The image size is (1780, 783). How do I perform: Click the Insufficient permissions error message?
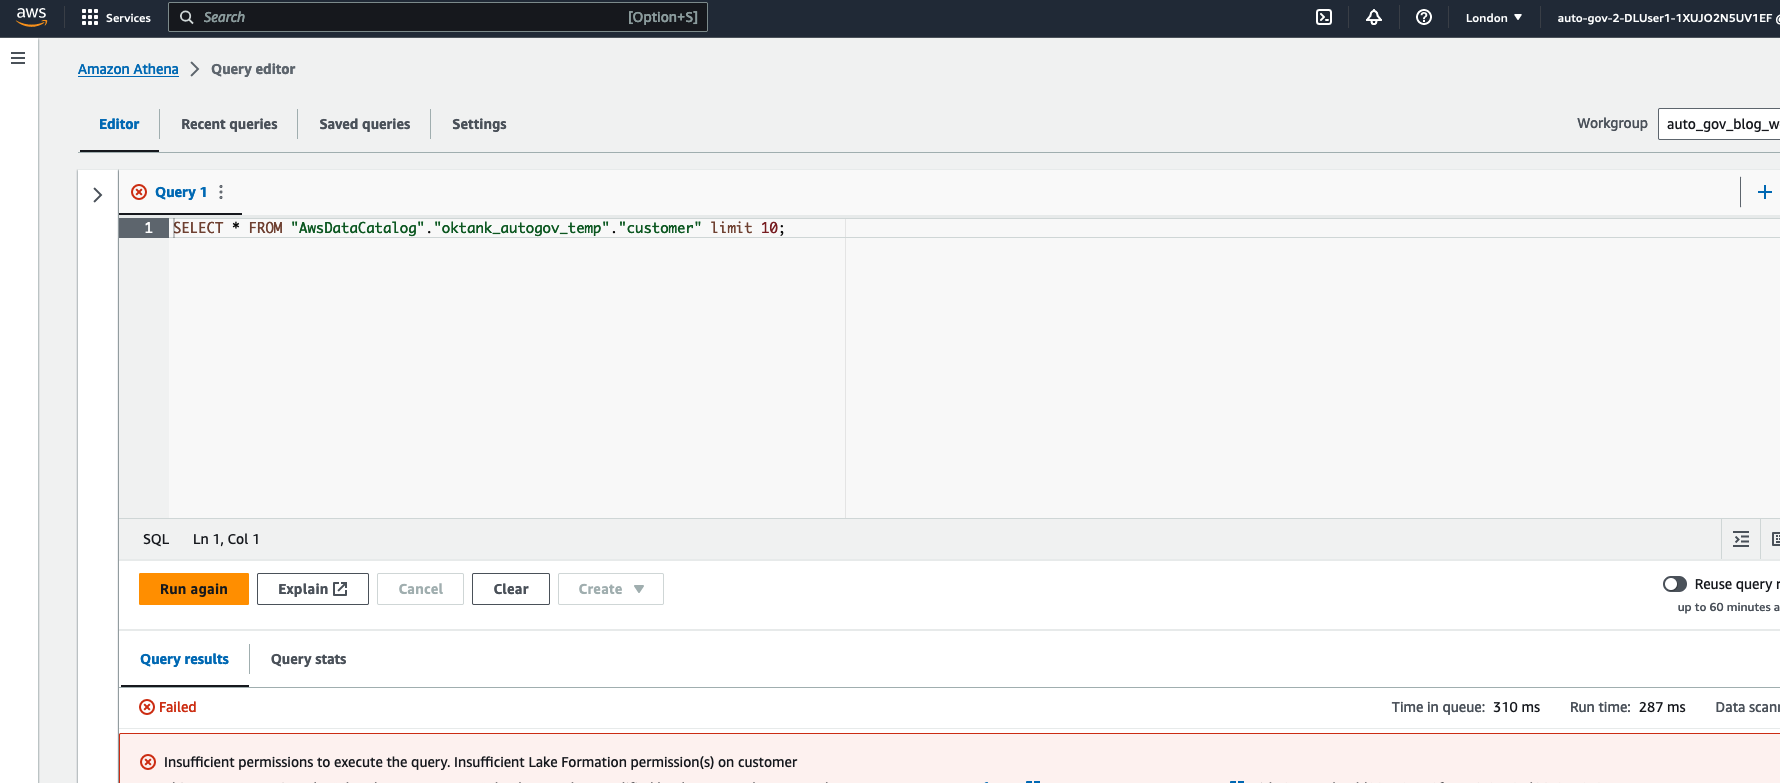(x=480, y=762)
